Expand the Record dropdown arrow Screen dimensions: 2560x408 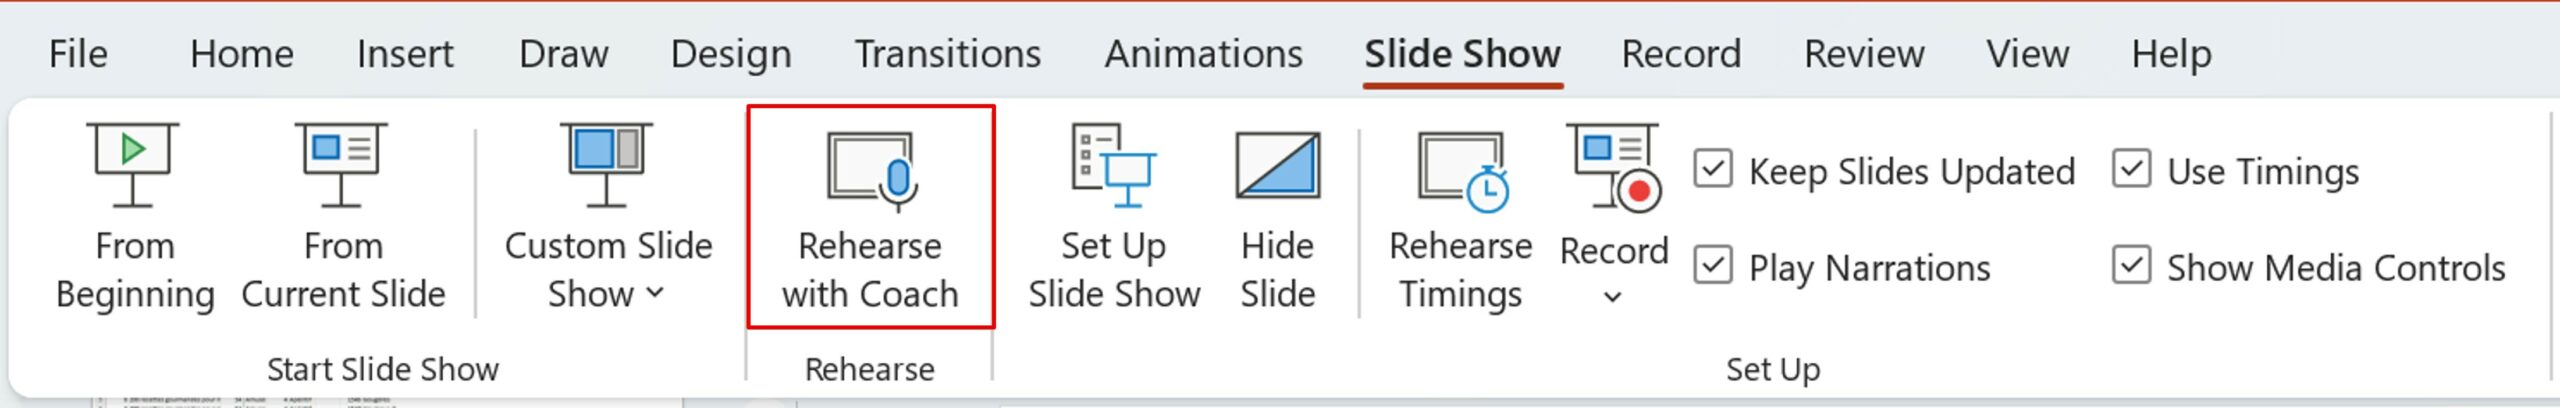tap(1612, 297)
